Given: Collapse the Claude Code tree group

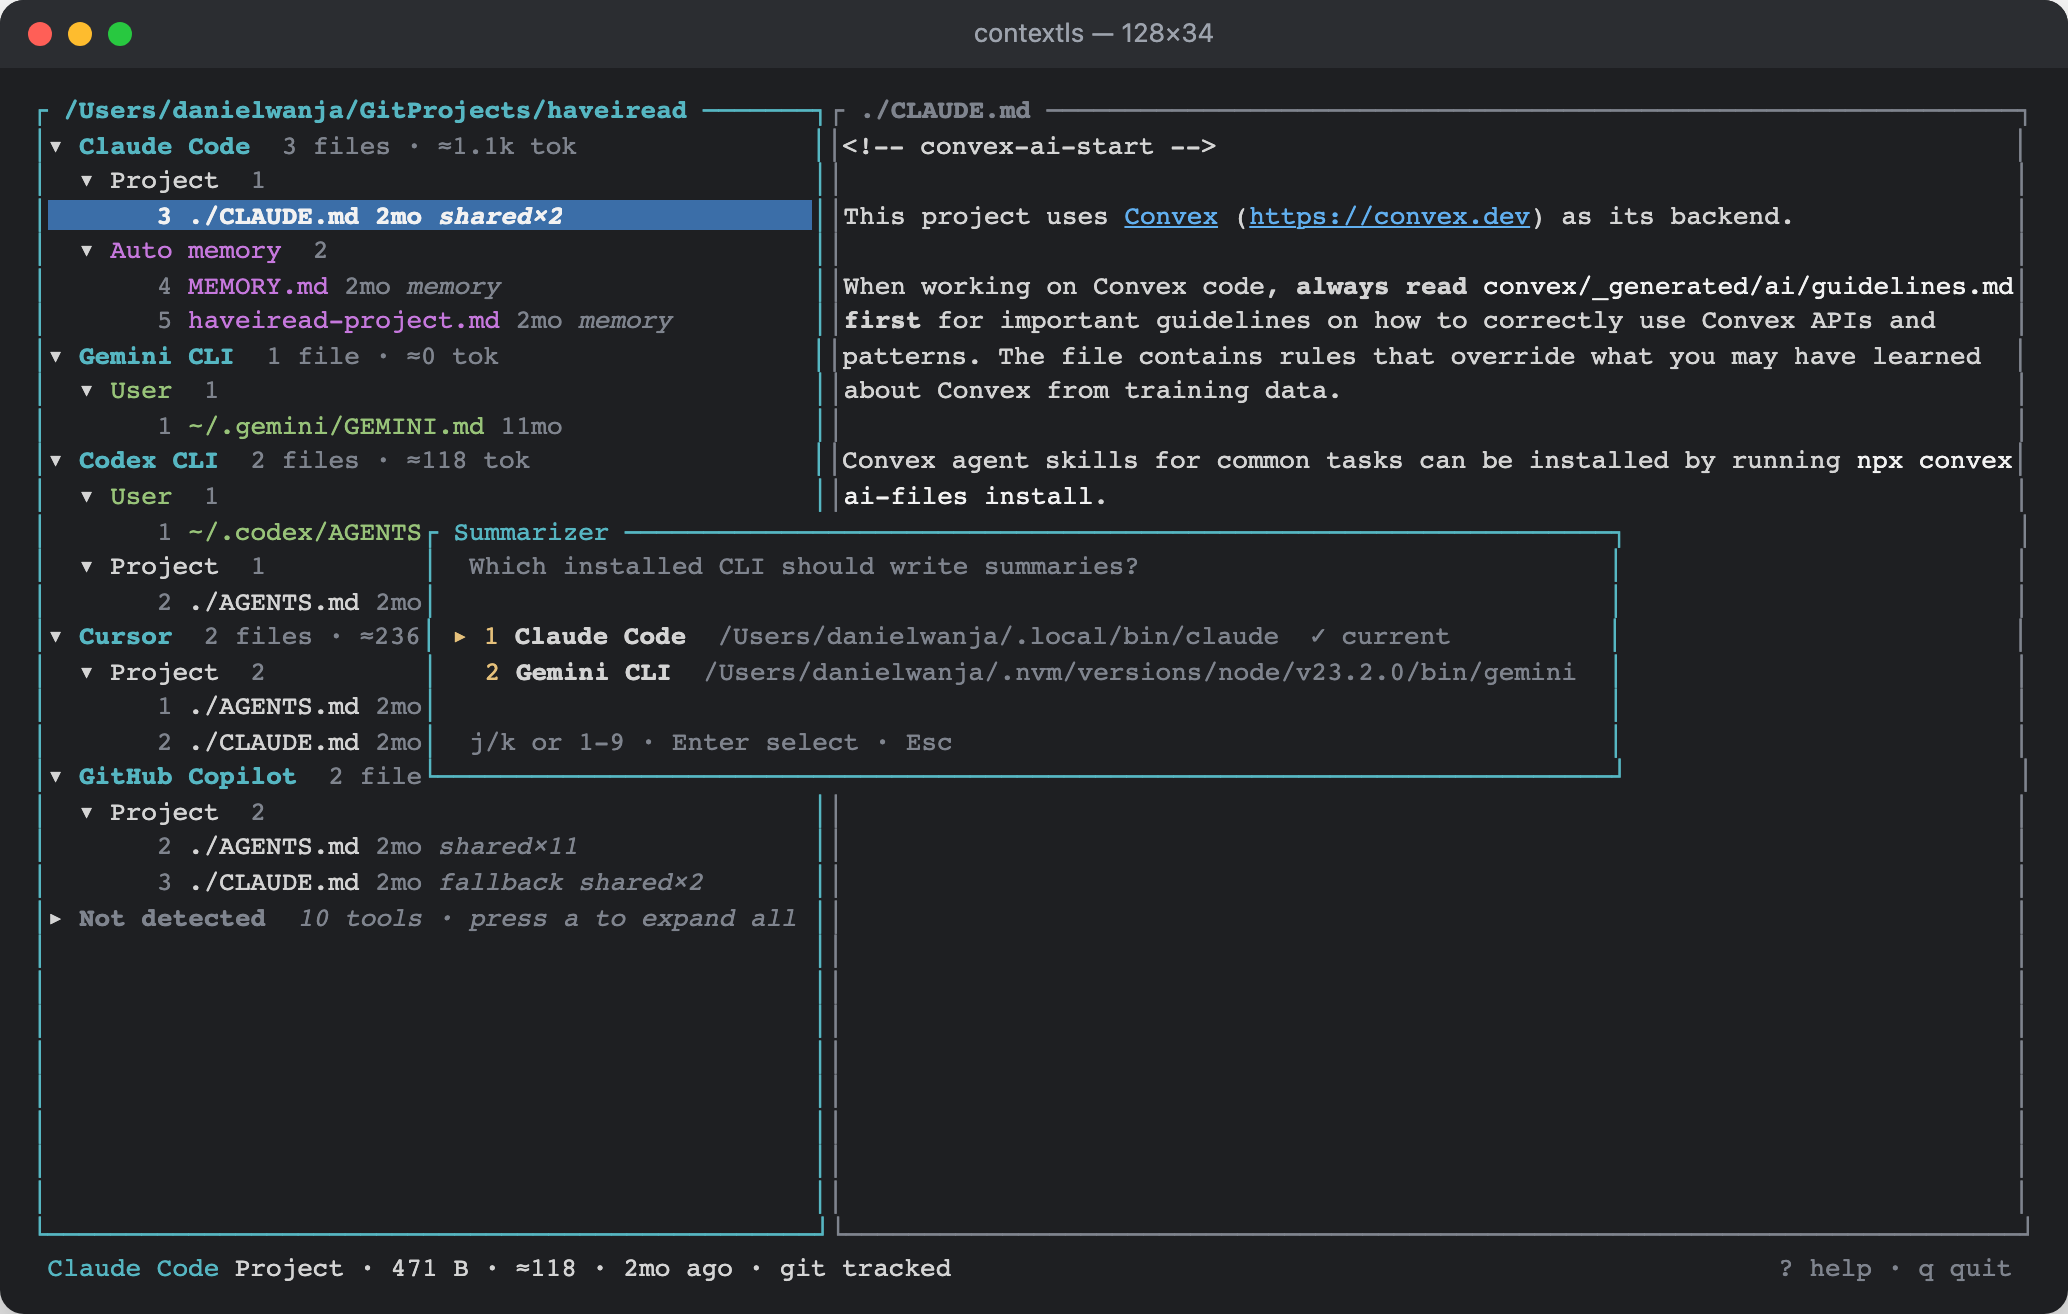Looking at the screenshot, I should (56, 146).
